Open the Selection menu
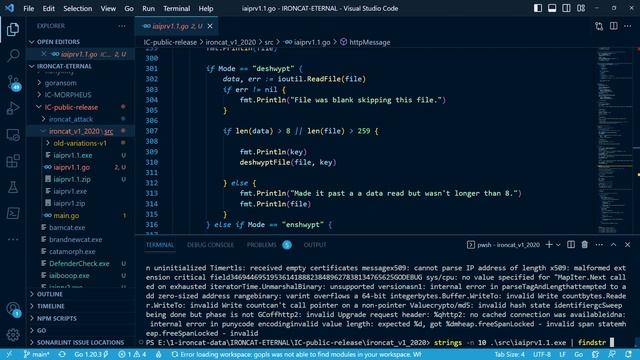 78,8
